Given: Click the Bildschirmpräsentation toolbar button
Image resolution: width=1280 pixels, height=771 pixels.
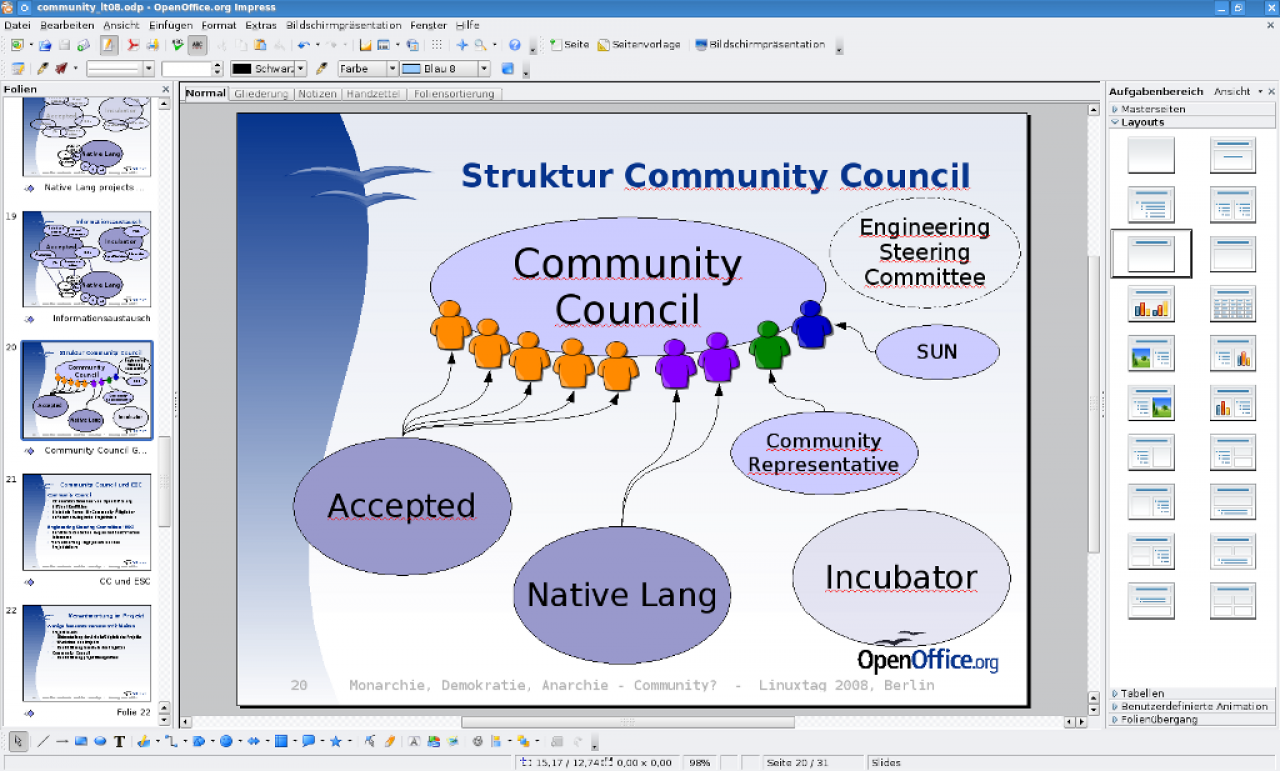Looking at the screenshot, I should click(760, 45).
